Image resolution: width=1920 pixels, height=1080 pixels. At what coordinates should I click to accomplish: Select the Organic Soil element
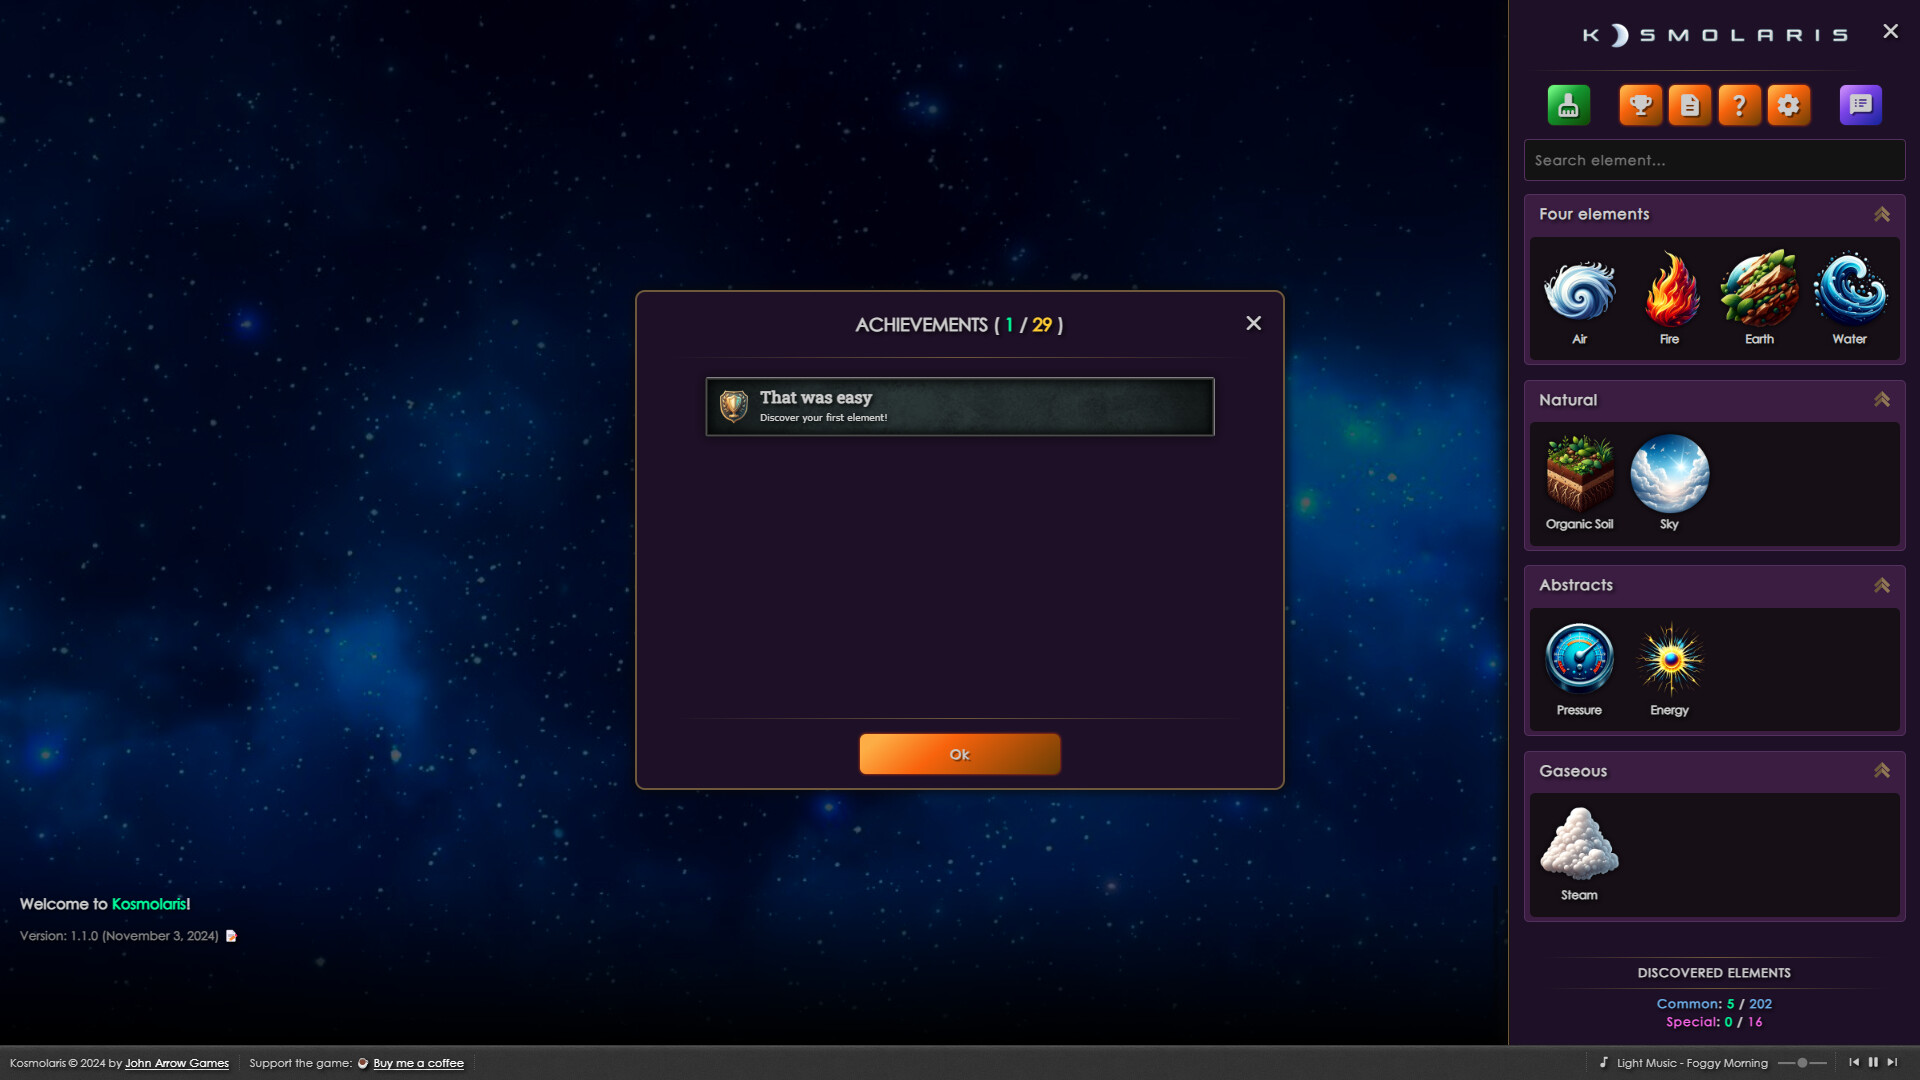pyautogui.click(x=1580, y=473)
